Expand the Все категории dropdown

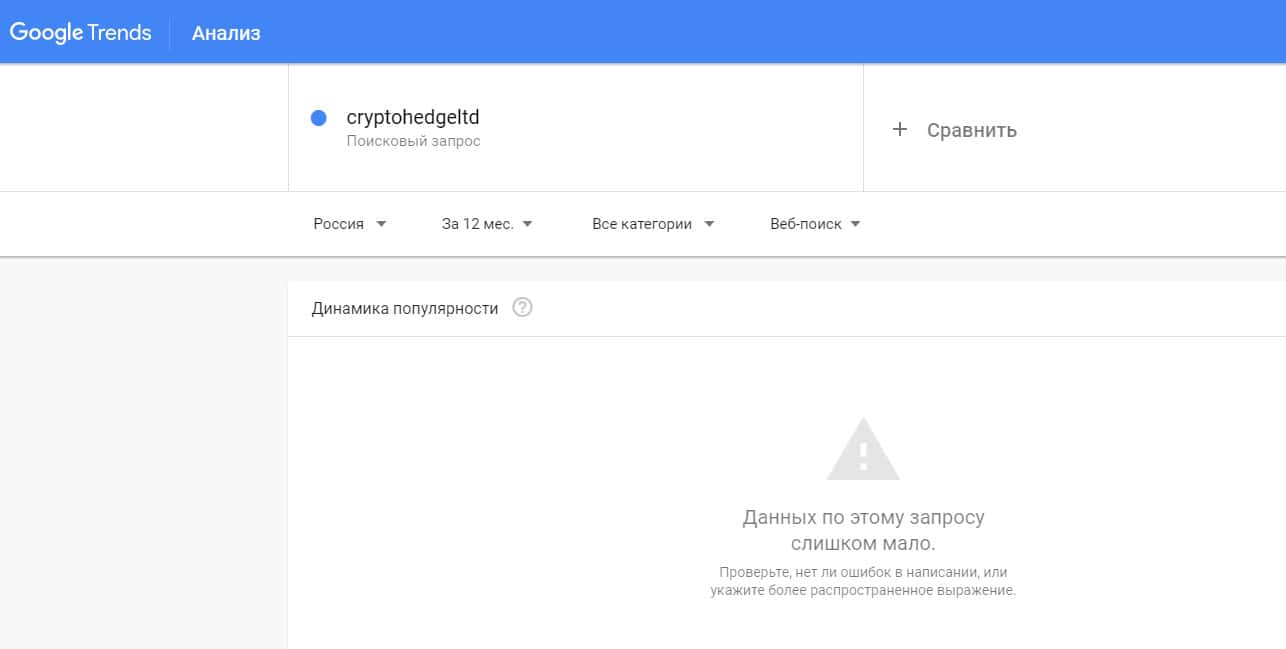click(641, 224)
